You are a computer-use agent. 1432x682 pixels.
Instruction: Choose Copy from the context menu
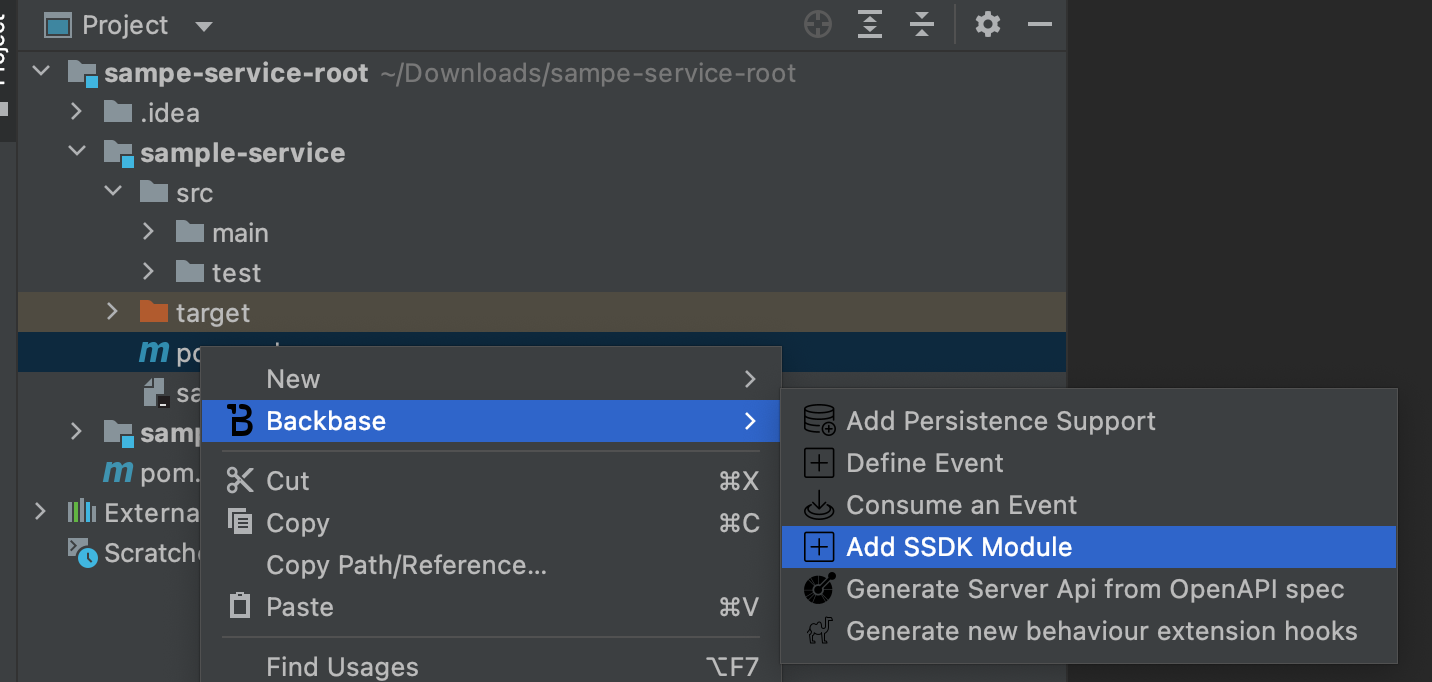pyautogui.click(x=491, y=523)
